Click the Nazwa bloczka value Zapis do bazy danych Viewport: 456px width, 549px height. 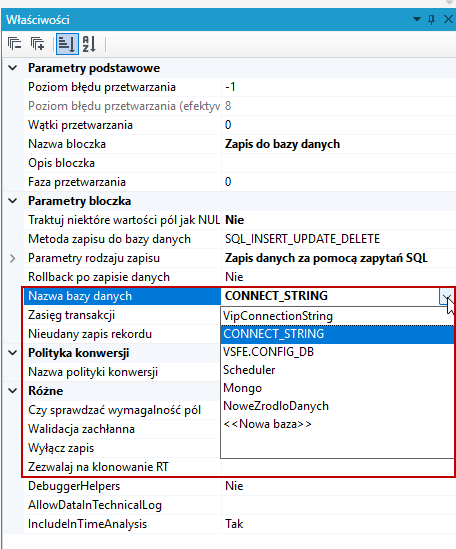(339, 144)
